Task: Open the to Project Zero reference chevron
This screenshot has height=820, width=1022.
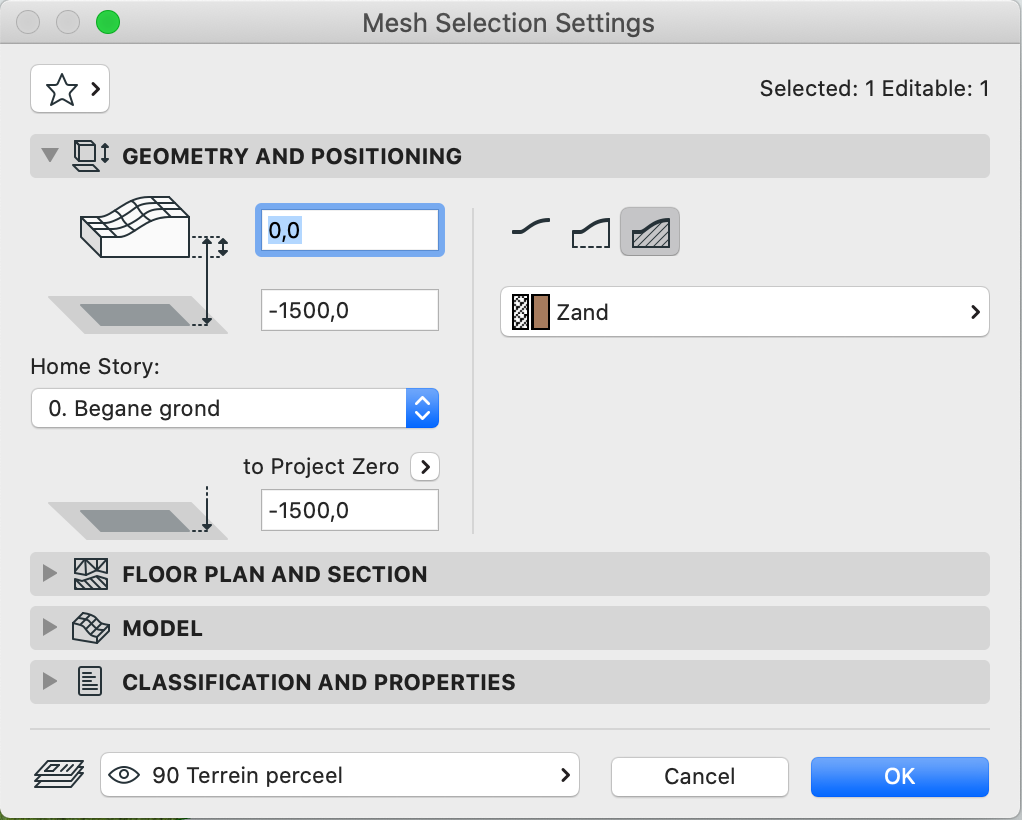Action: [425, 467]
